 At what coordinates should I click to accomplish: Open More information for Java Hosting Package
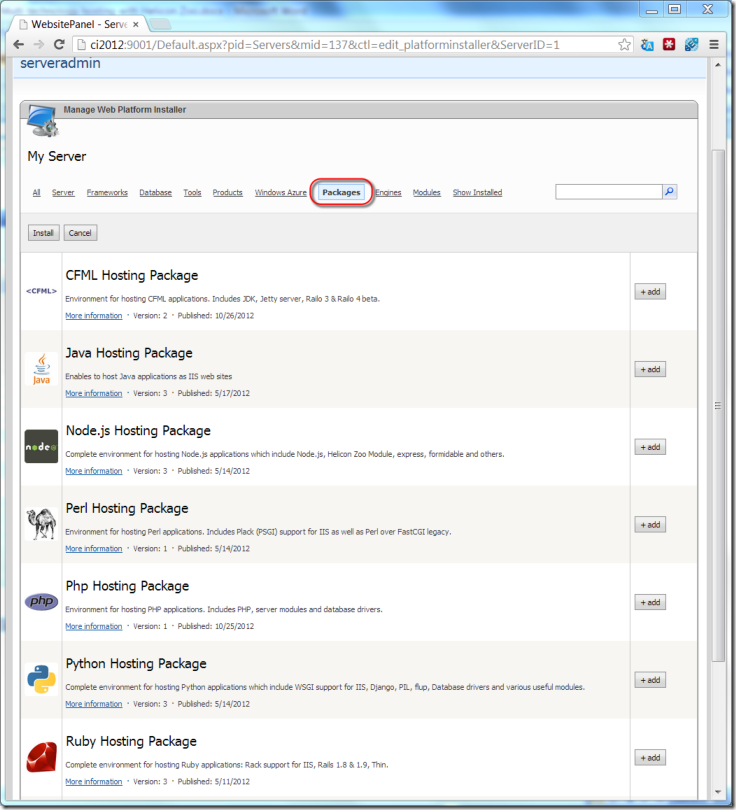pyautogui.click(x=94, y=394)
